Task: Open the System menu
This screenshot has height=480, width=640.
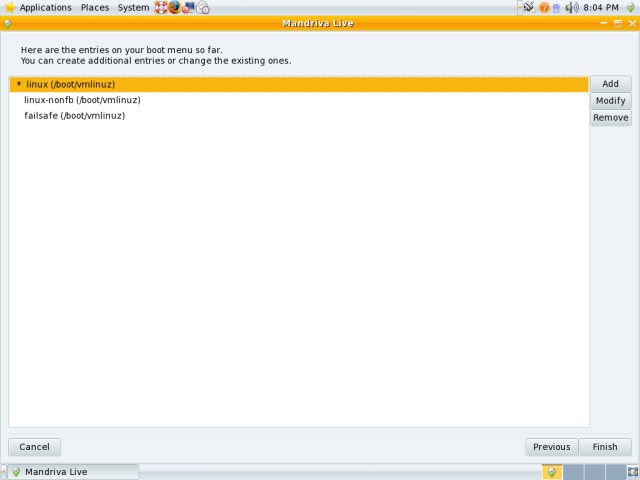Action: click(x=133, y=7)
